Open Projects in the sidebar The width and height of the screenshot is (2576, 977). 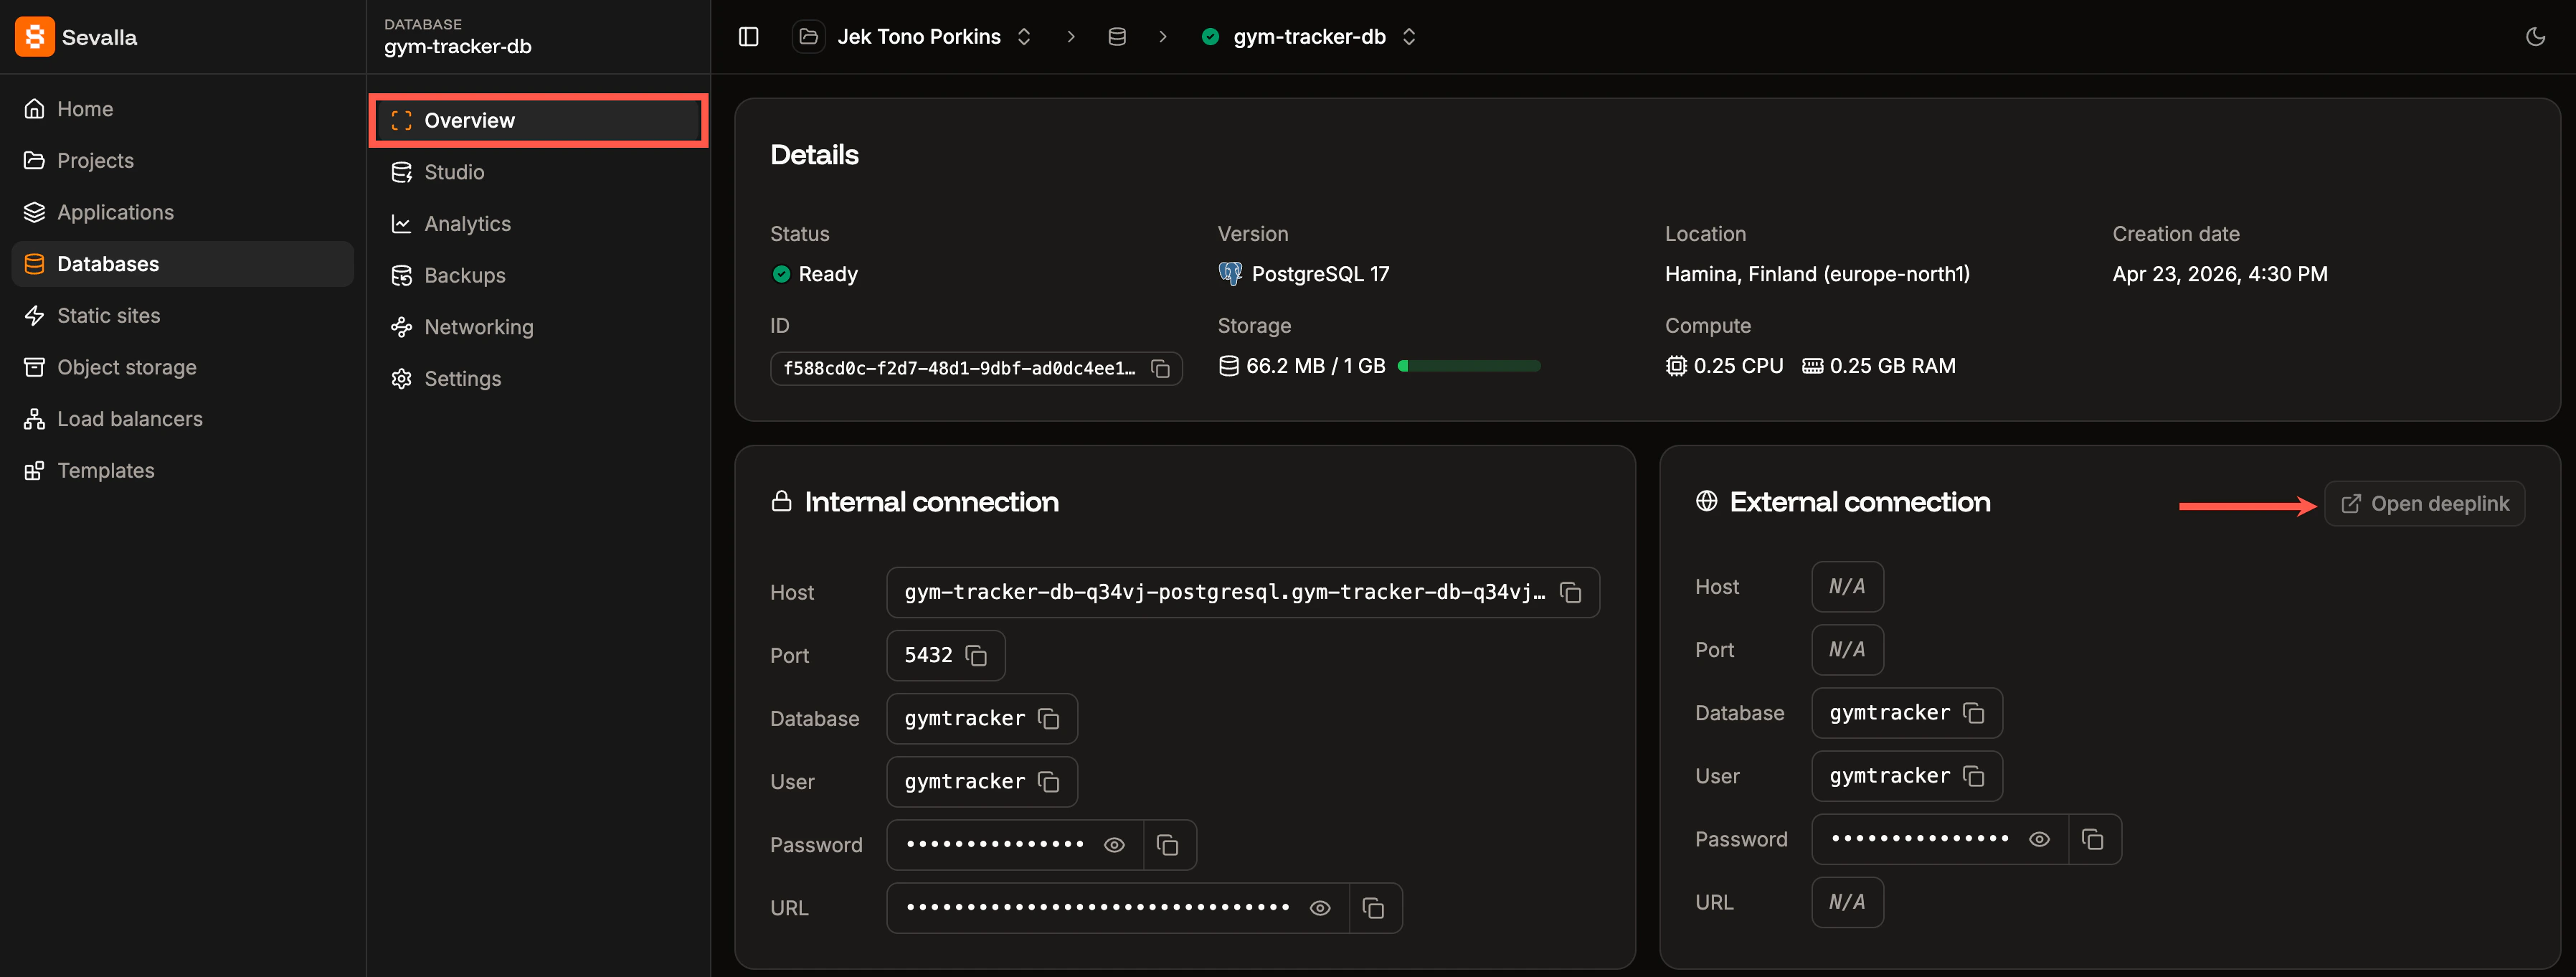coord(182,161)
